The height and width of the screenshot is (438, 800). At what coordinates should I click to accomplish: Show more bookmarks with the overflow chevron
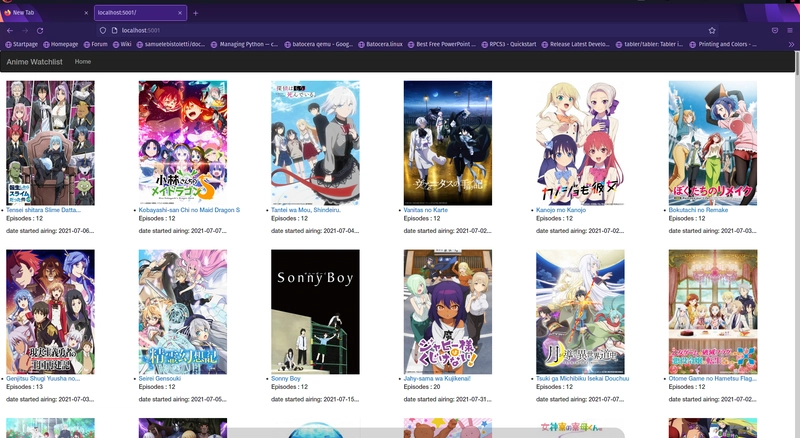(x=791, y=44)
